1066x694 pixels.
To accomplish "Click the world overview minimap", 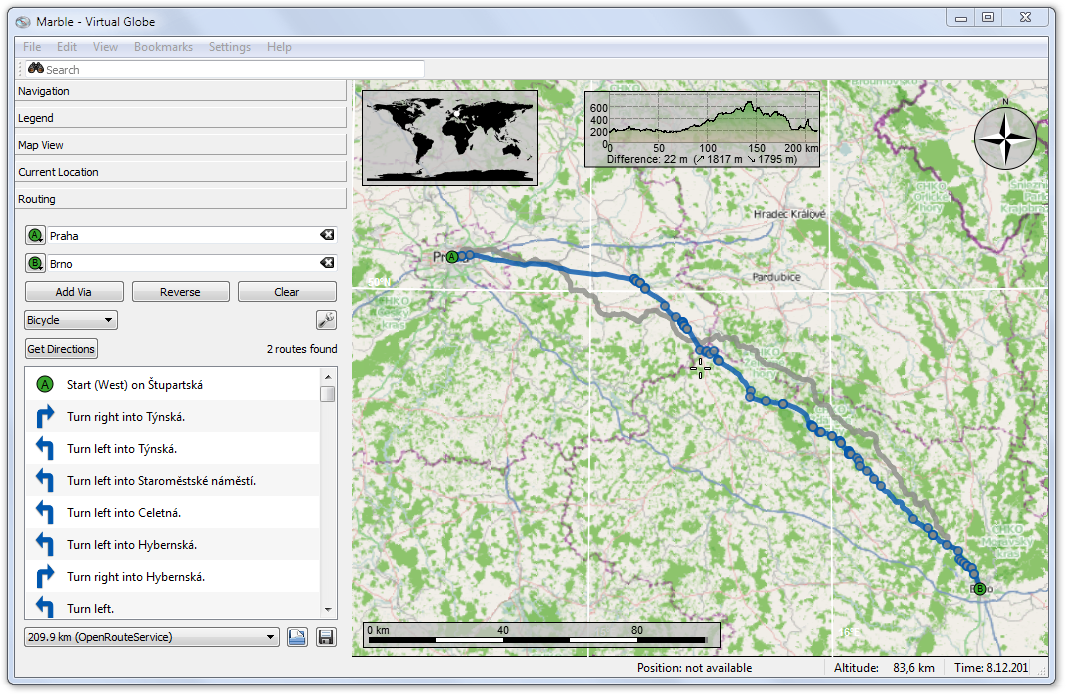I will coord(450,138).
